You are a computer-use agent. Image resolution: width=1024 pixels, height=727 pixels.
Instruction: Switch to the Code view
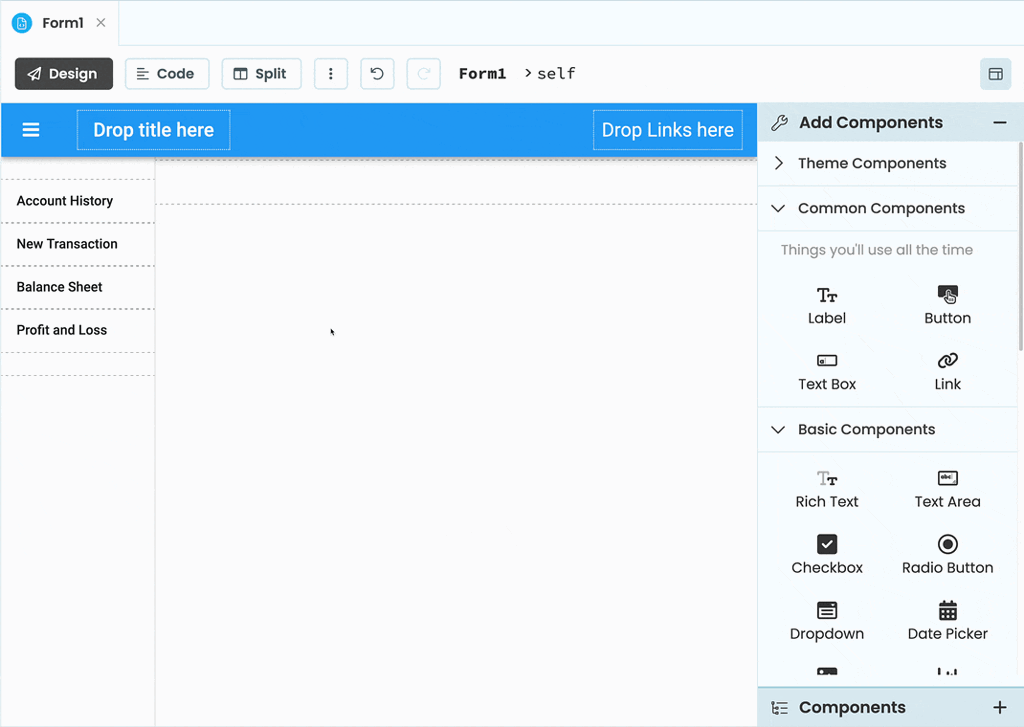pyautogui.click(x=166, y=73)
